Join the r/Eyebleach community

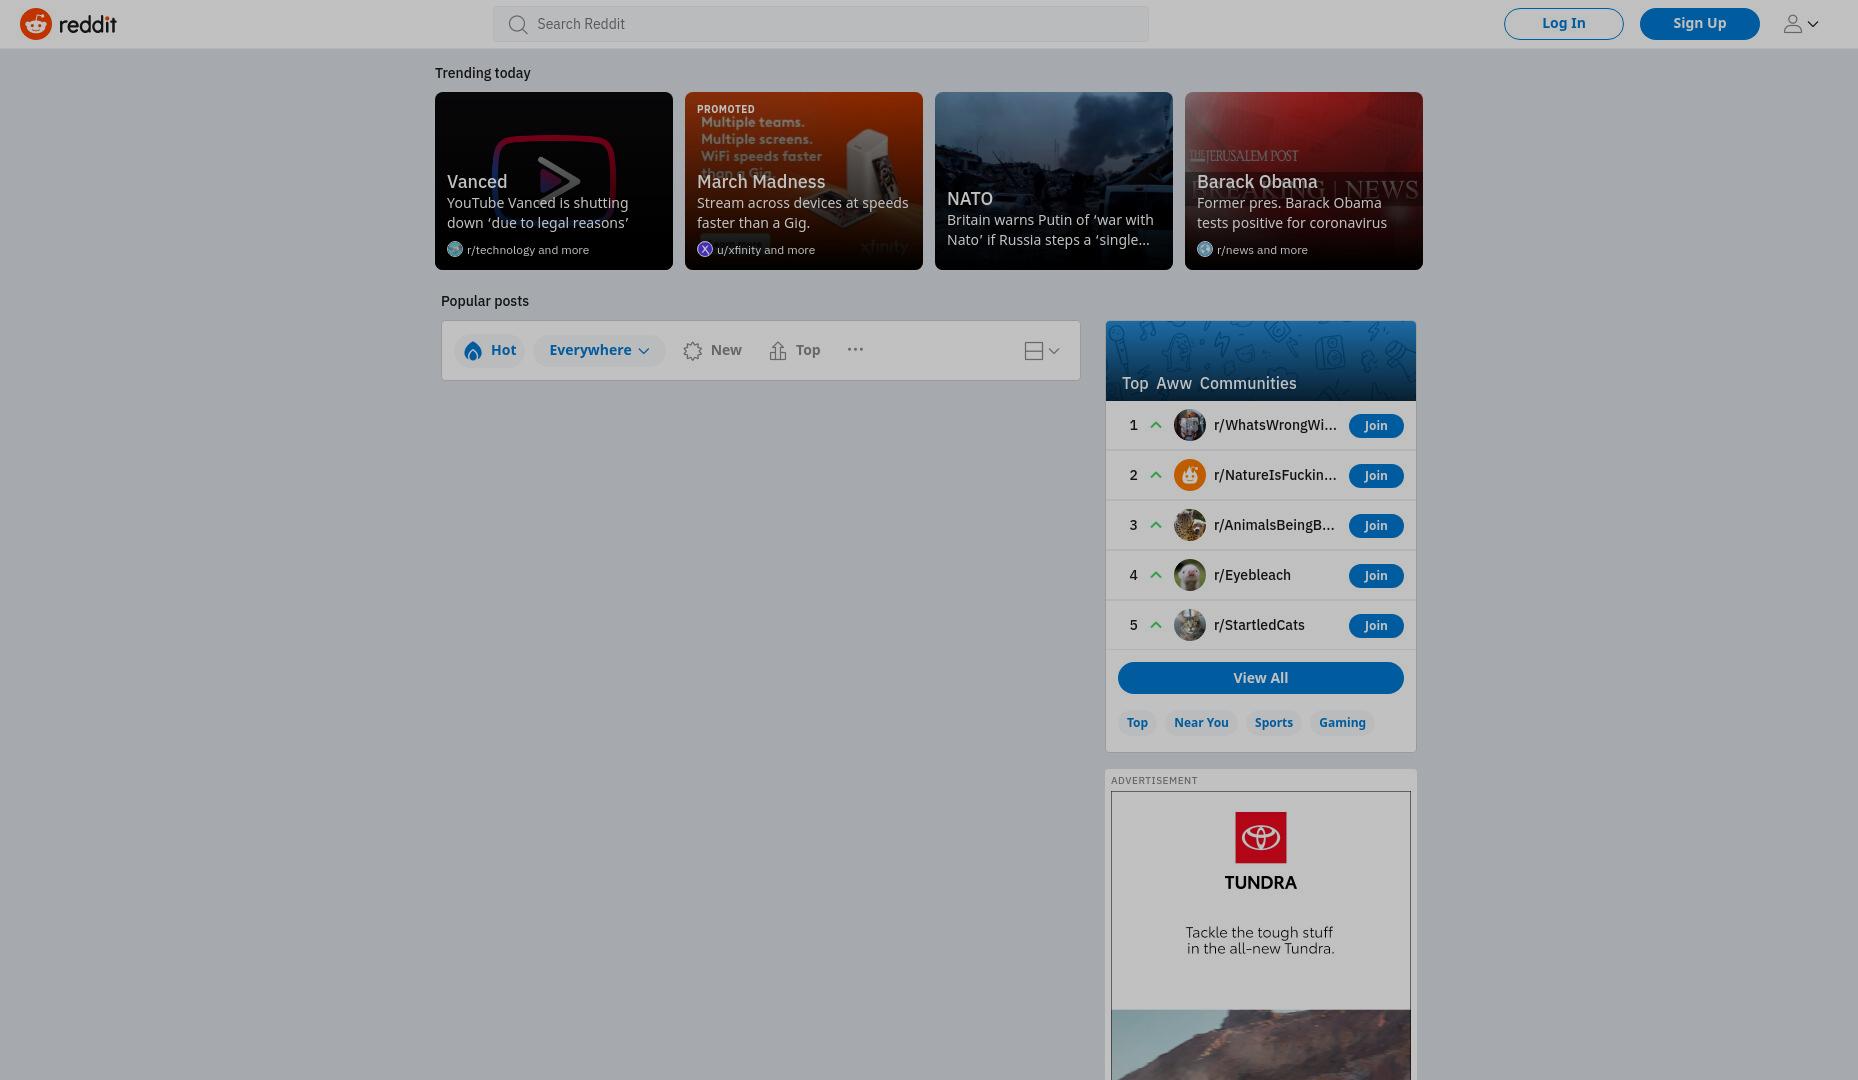click(x=1376, y=576)
